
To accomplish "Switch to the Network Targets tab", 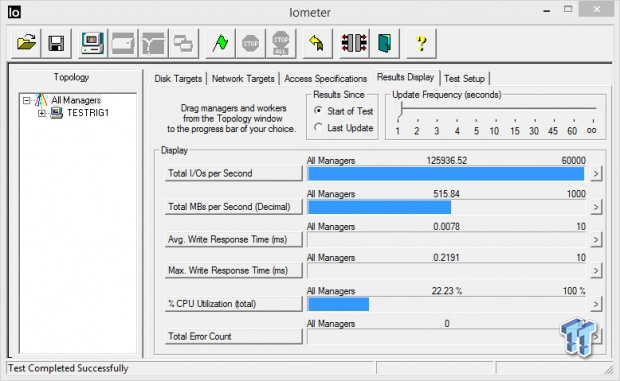I will click(243, 79).
